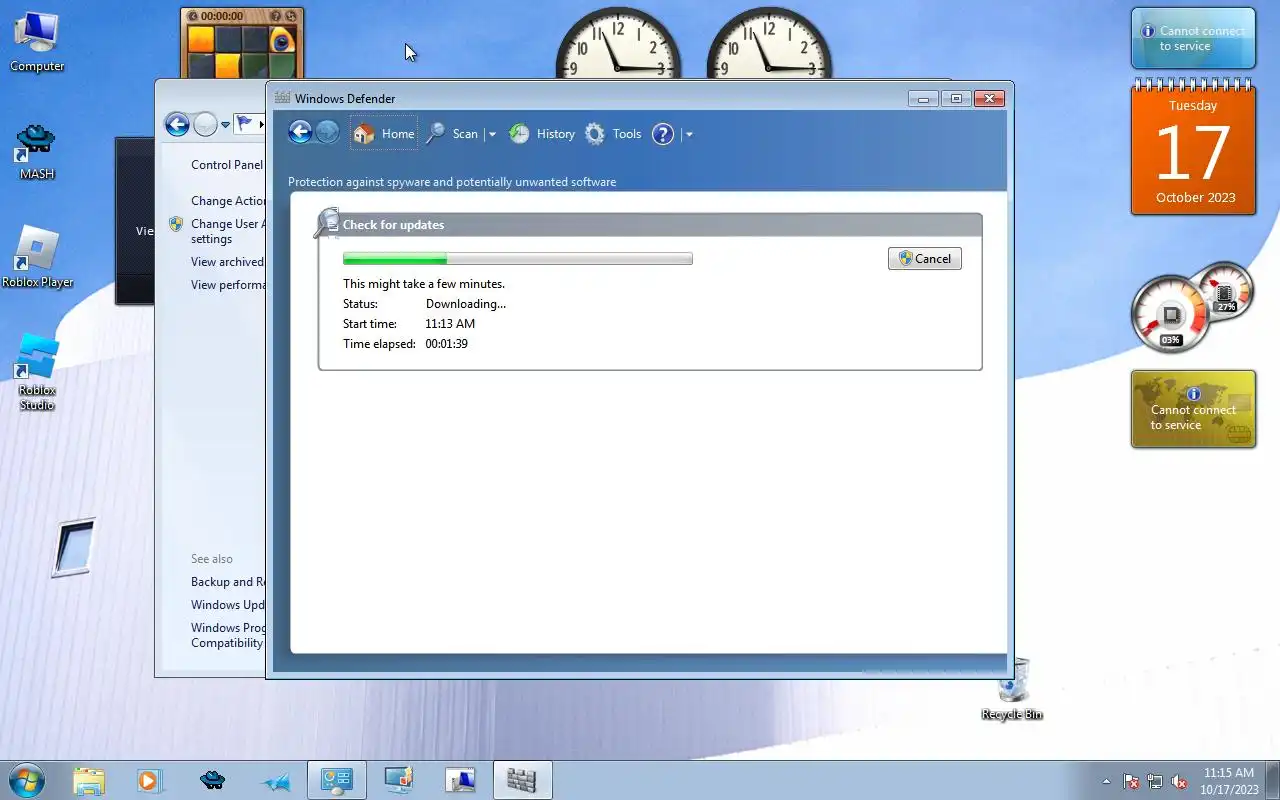Open the Home page in Defender
The image size is (1280, 800).
(384, 134)
